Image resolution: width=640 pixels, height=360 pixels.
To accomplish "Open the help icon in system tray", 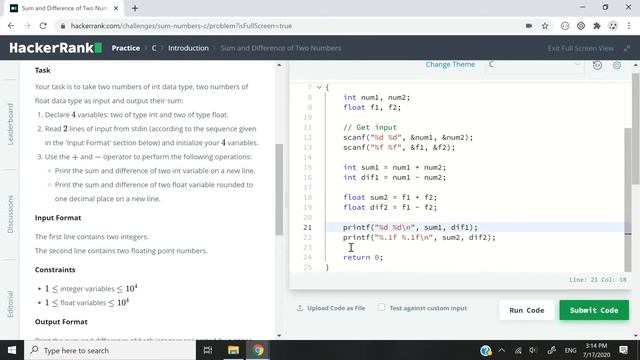I will (x=485, y=350).
